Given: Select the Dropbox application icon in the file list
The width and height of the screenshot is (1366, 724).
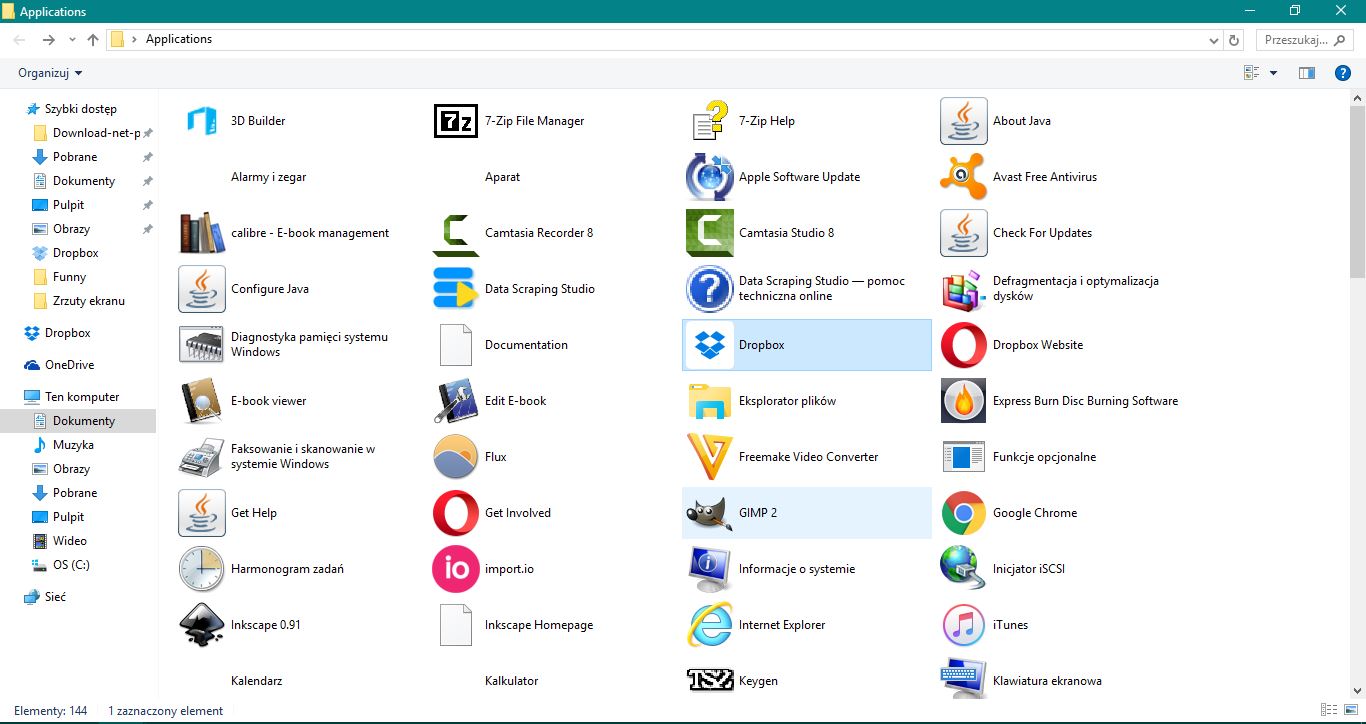Looking at the screenshot, I should coord(710,345).
